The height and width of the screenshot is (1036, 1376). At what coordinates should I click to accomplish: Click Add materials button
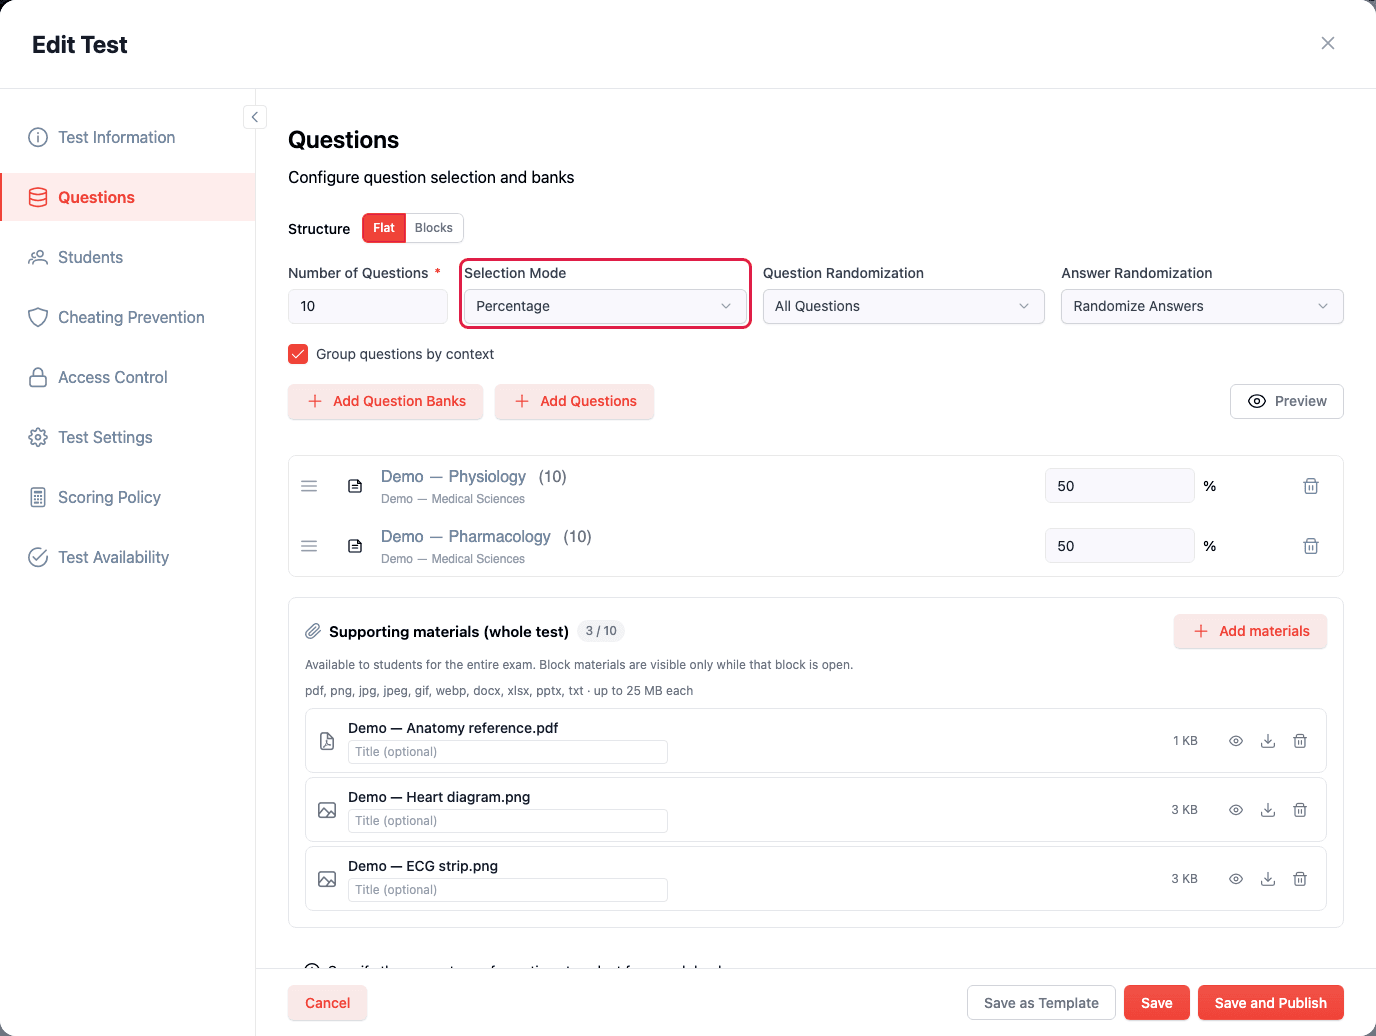pyautogui.click(x=1250, y=631)
